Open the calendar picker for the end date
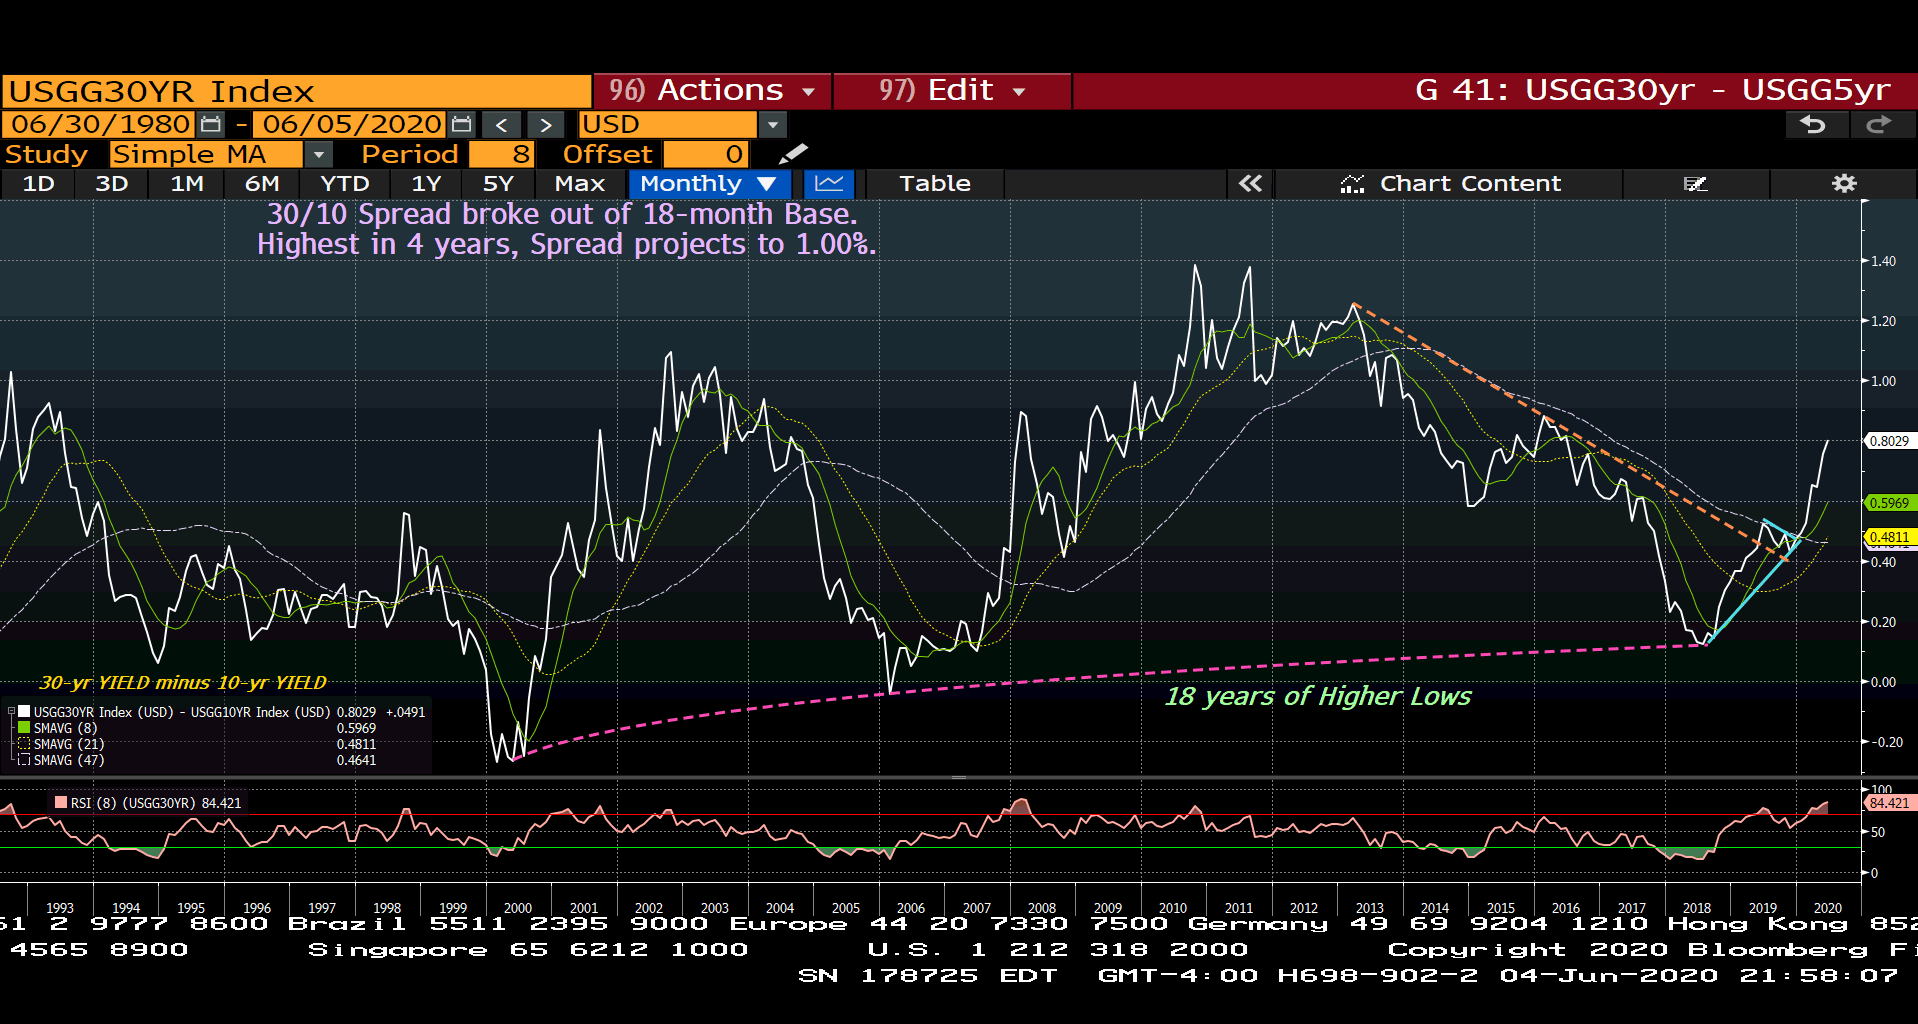Image resolution: width=1918 pixels, height=1024 pixels. (x=461, y=124)
